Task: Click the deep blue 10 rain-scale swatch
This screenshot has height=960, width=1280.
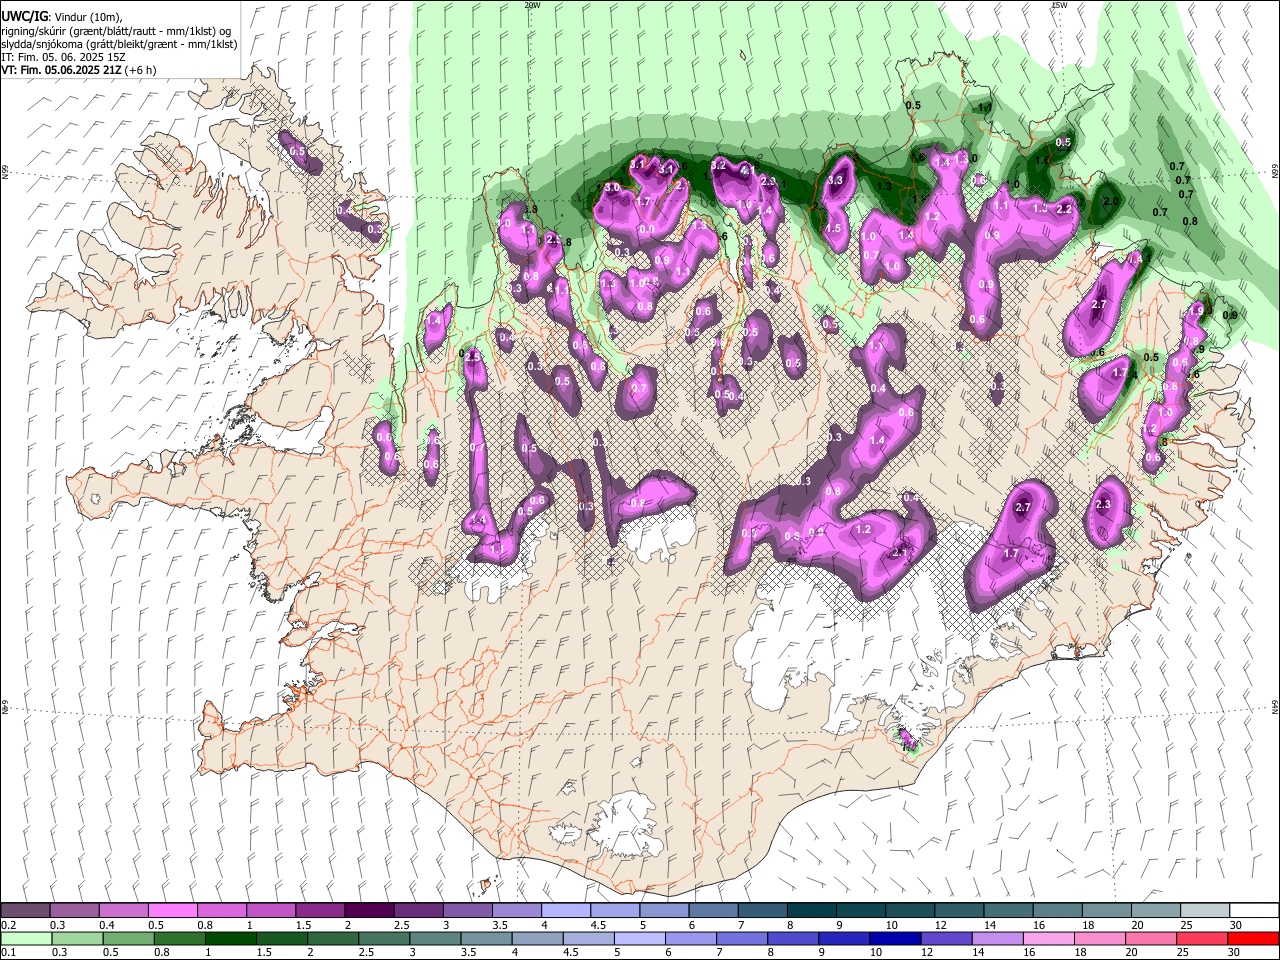Action: pyautogui.click(x=894, y=938)
